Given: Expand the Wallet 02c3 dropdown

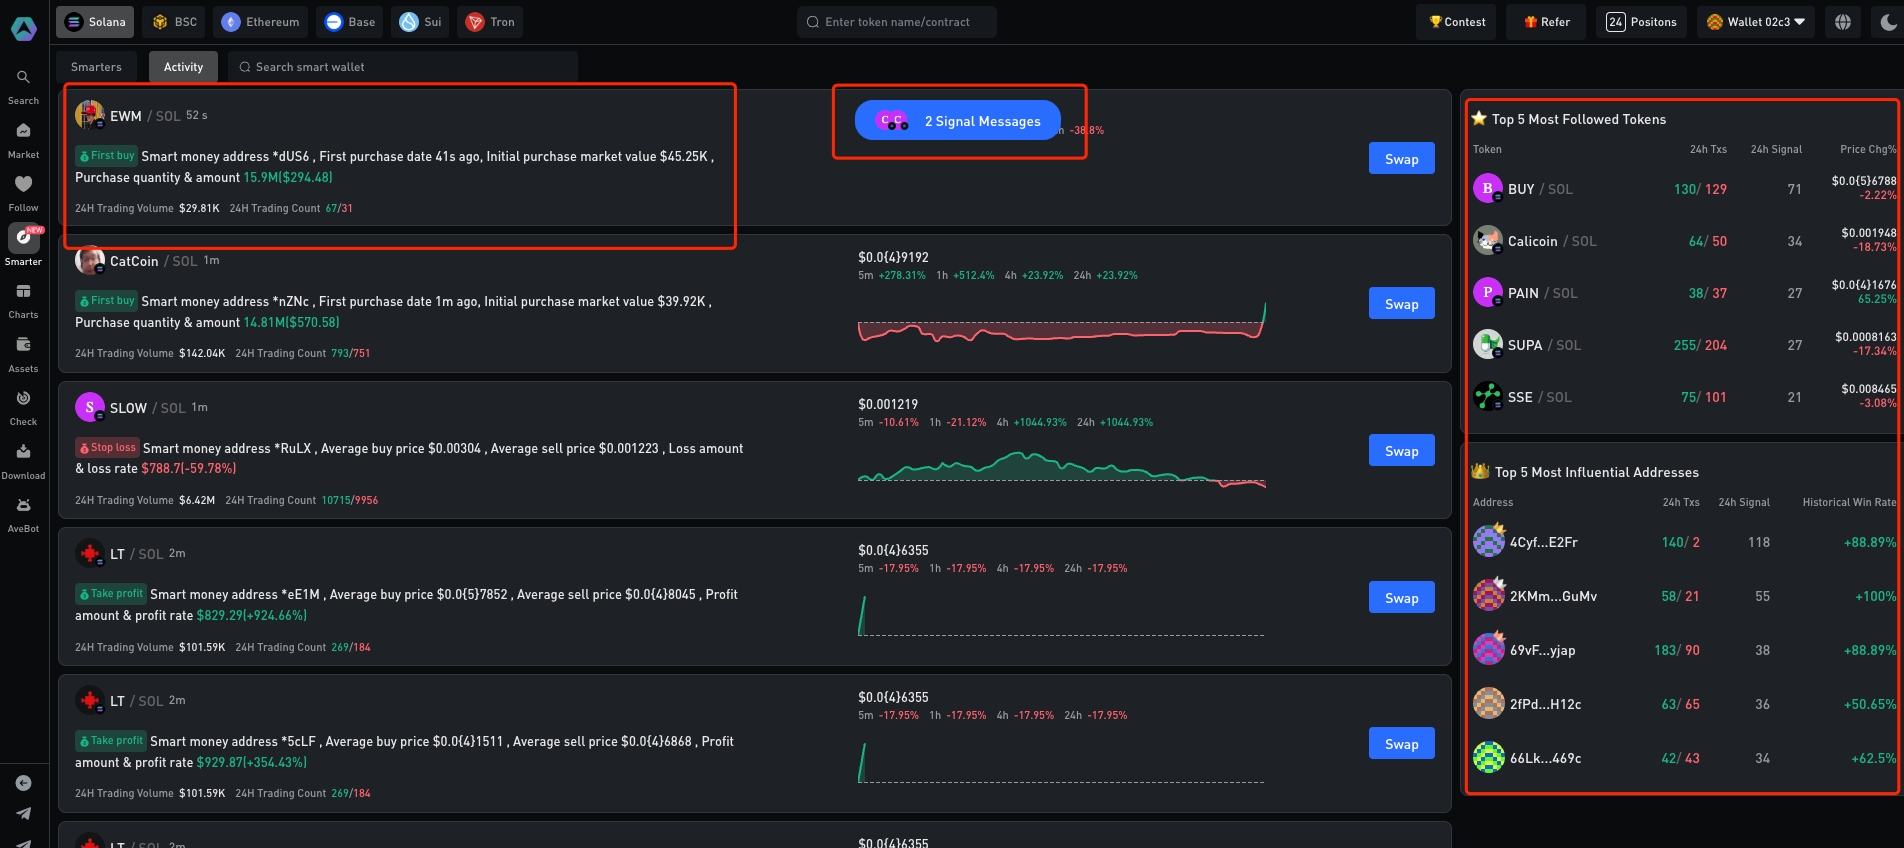Looking at the screenshot, I should tap(1756, 22).
